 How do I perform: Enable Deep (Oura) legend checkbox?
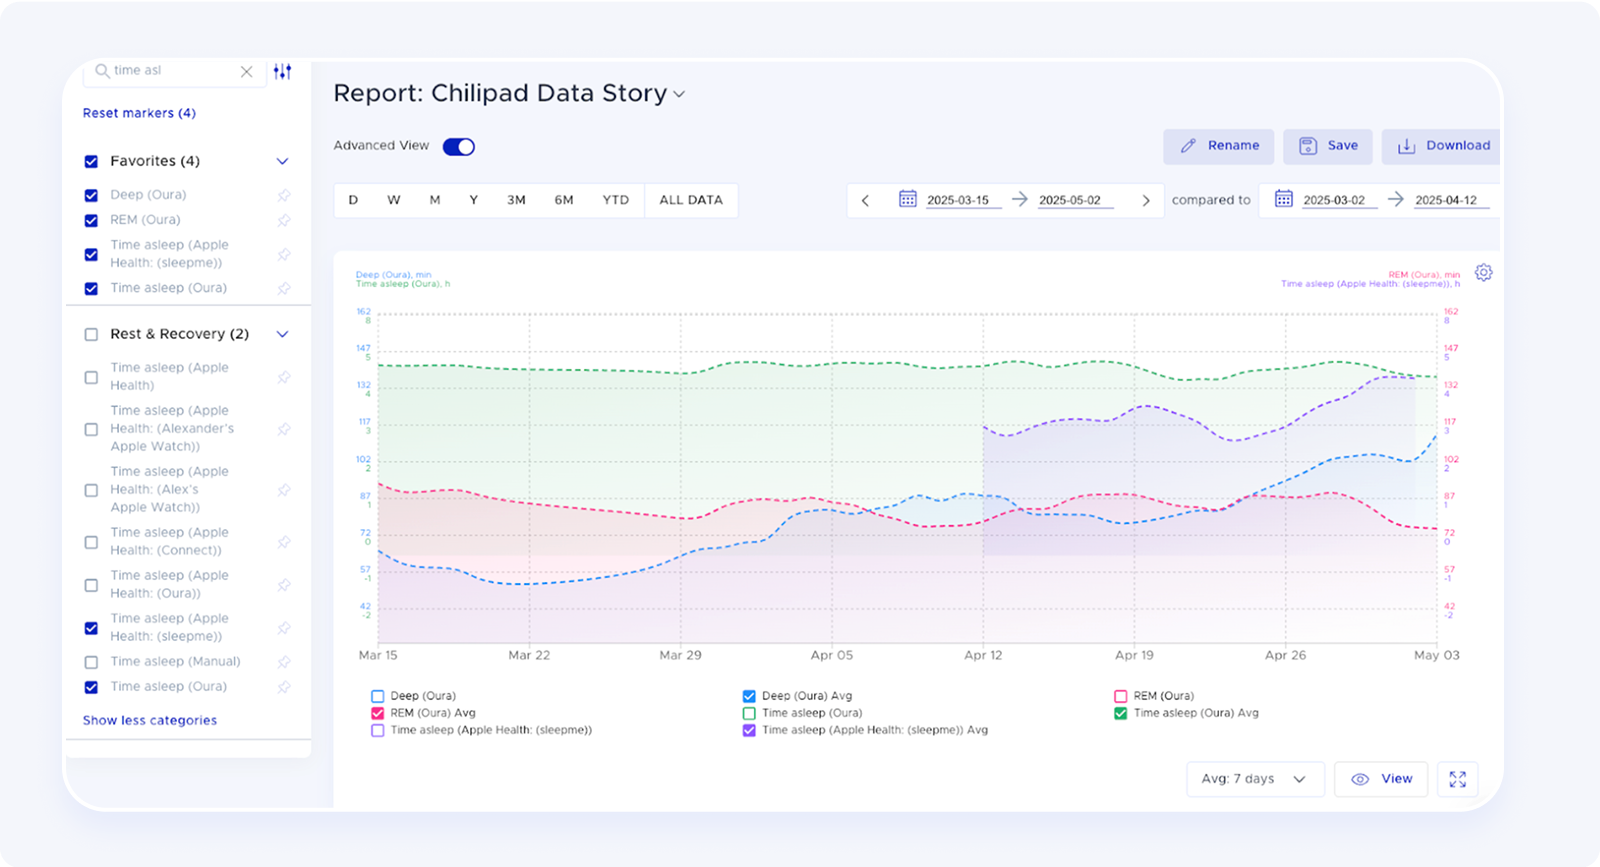377,696
